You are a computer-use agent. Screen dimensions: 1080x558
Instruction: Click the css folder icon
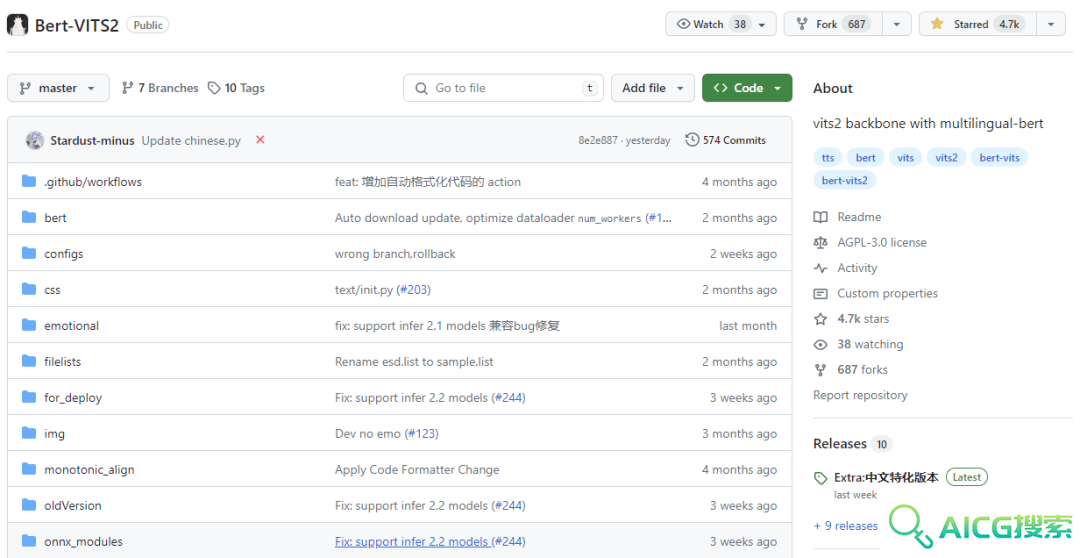(29, 289)
